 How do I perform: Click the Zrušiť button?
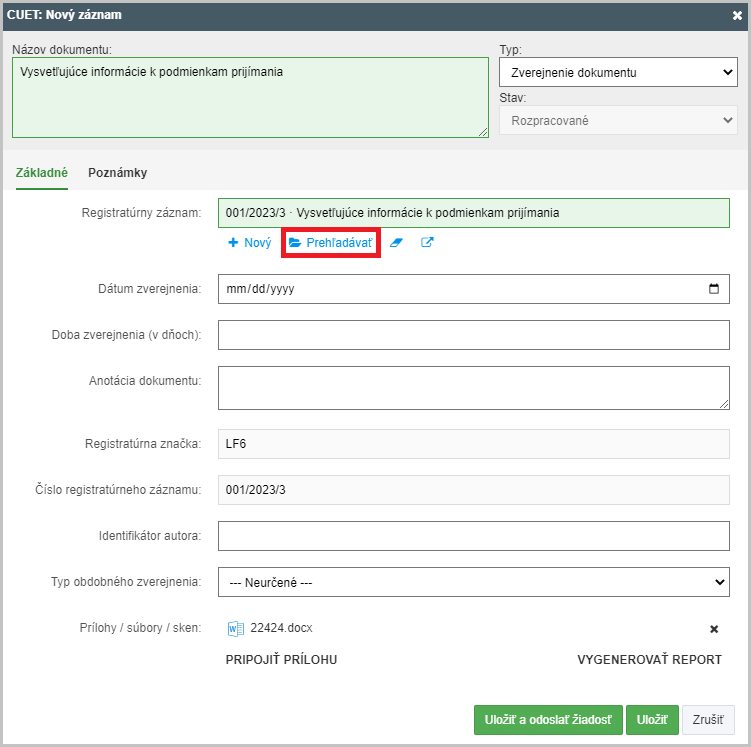(708, 720)
